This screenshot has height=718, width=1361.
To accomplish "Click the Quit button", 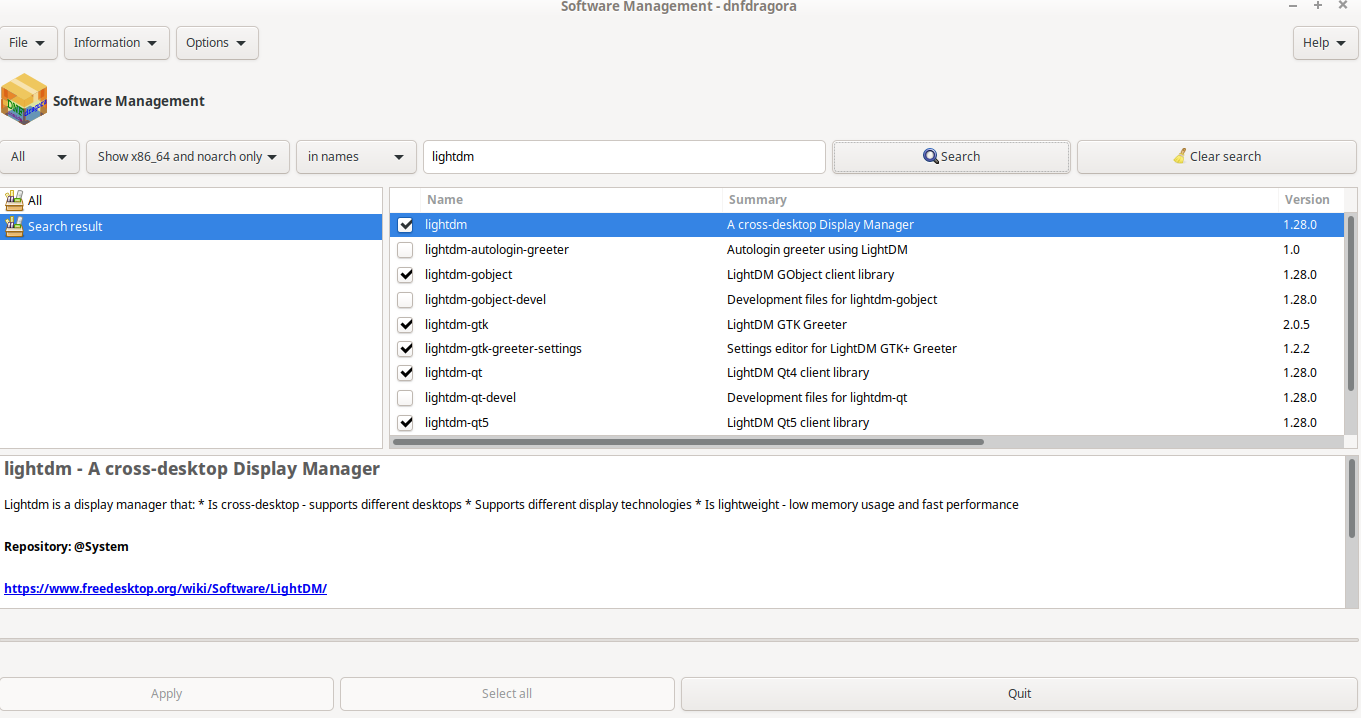I will (1019, 694).
